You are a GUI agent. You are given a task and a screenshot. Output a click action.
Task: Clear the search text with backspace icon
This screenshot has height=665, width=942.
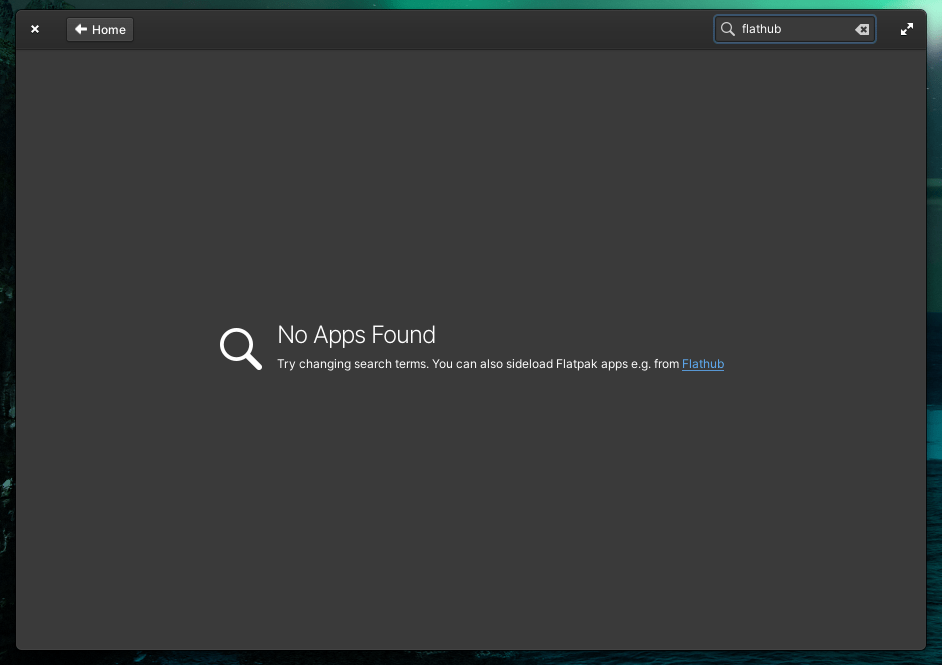pos(862,30)
